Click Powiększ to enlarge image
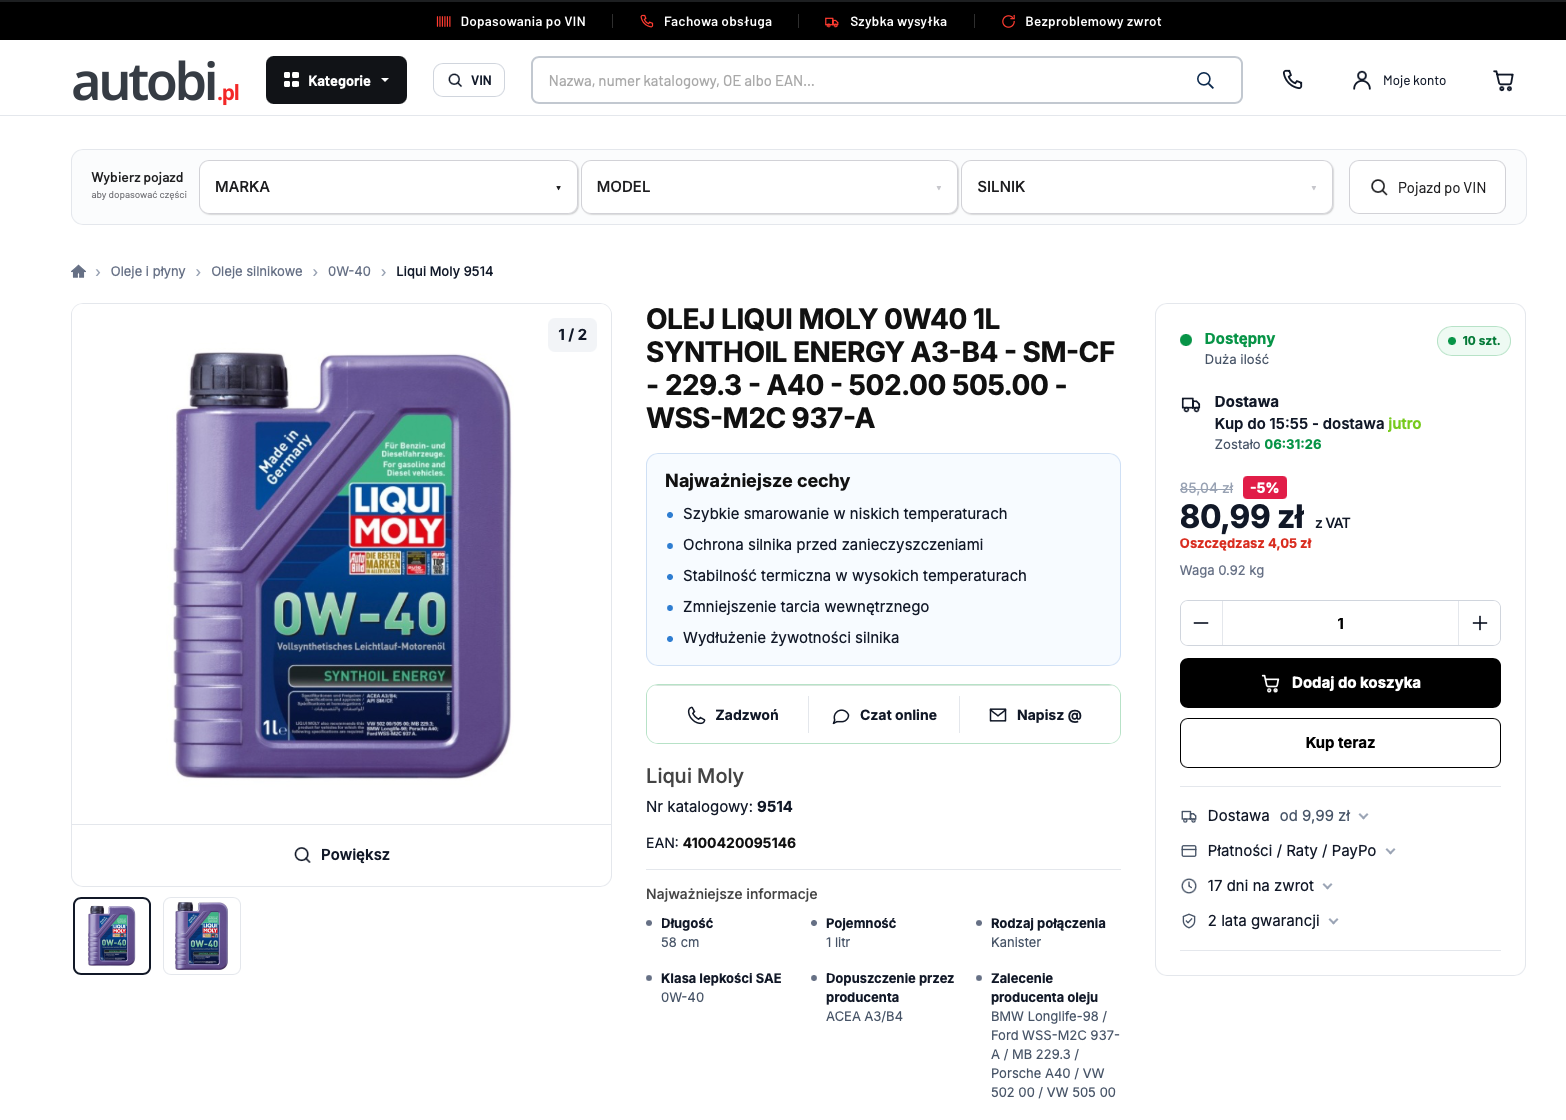Image resolution: width=1566 pixels, height=1120 pixels. pos(342,855)
